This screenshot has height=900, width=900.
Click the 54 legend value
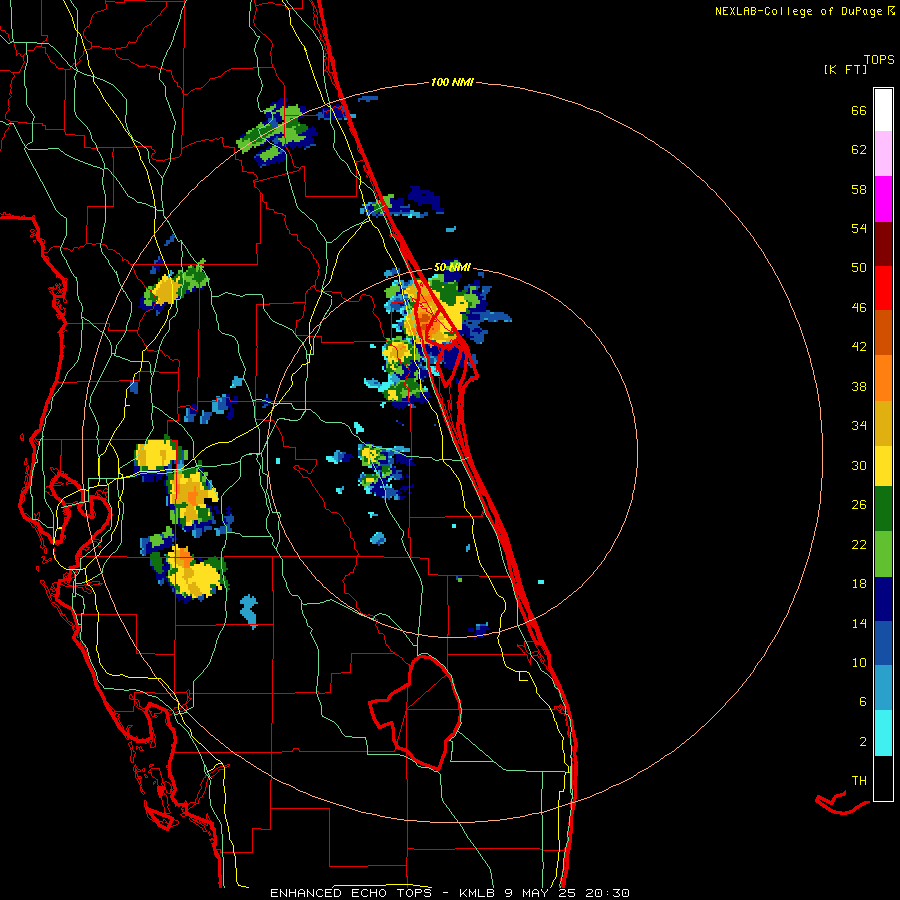coord(859,228)
